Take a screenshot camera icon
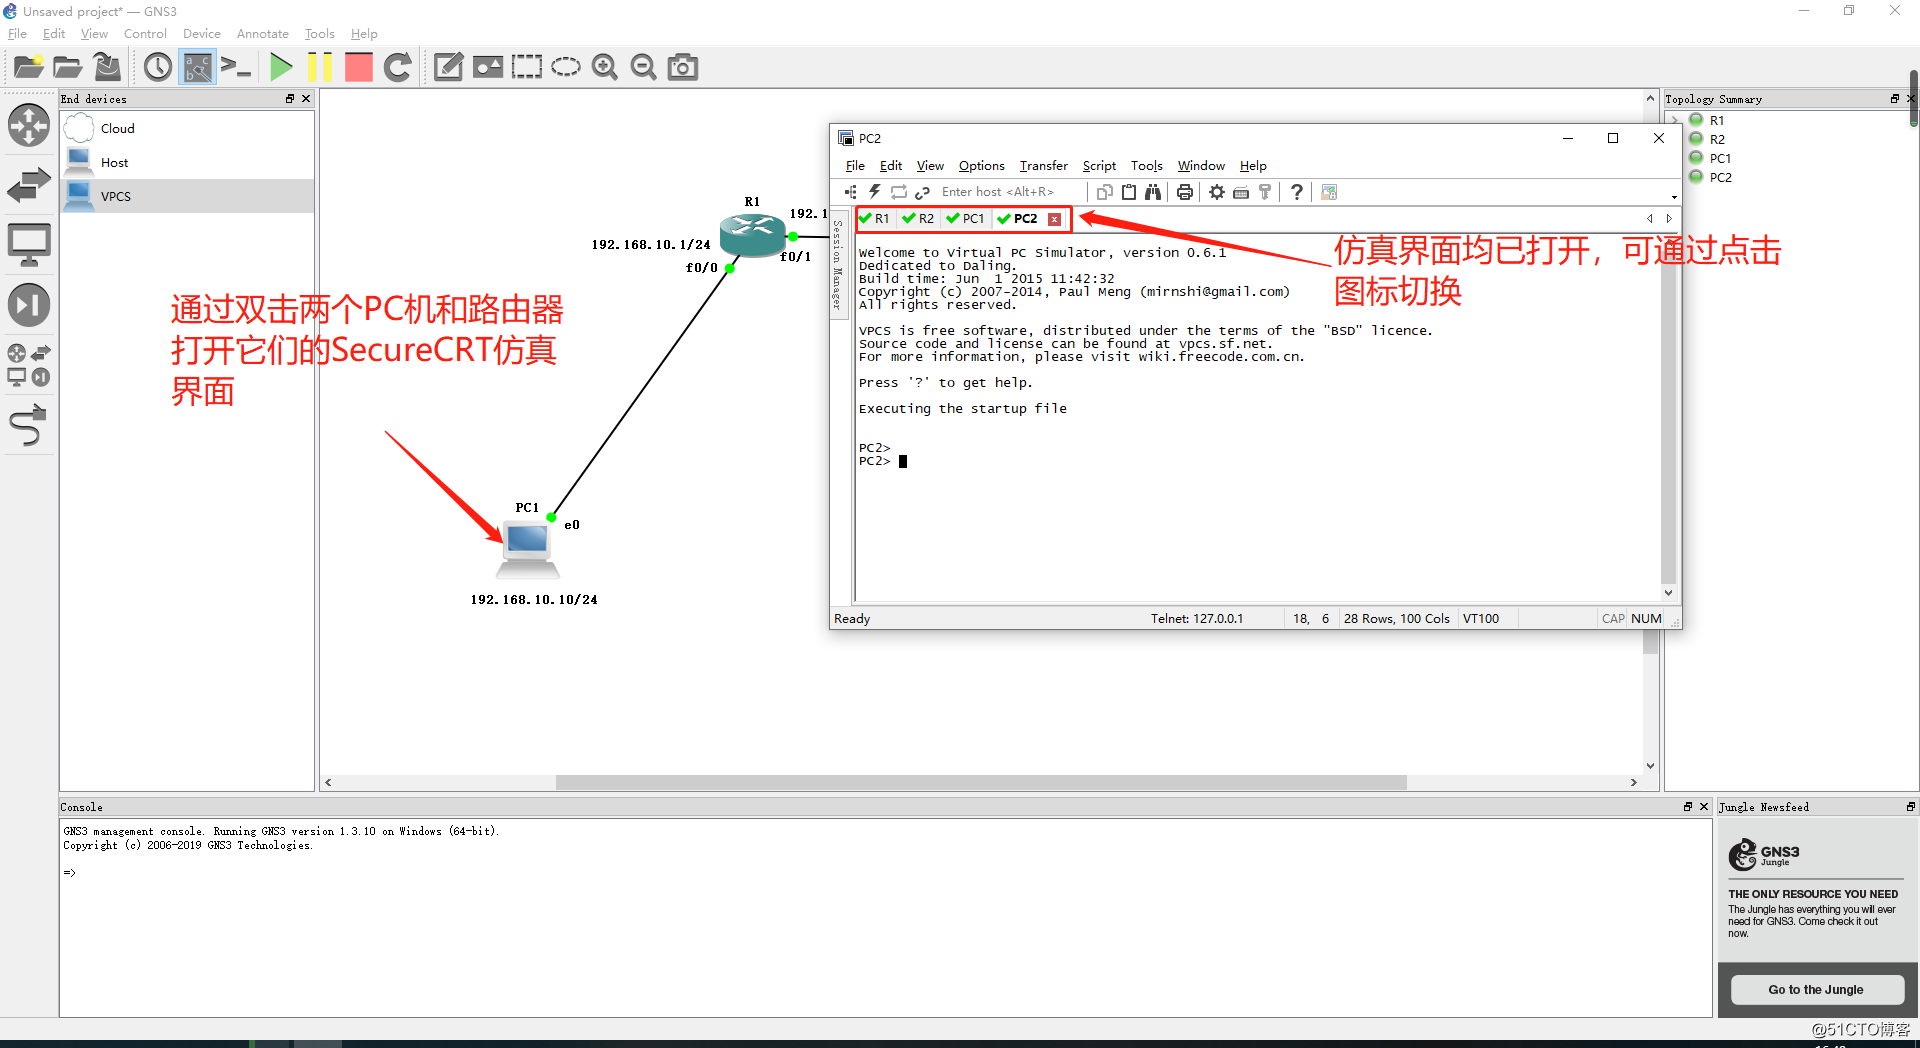This screenshot has width=1920, height=1048. pos(683,67)
